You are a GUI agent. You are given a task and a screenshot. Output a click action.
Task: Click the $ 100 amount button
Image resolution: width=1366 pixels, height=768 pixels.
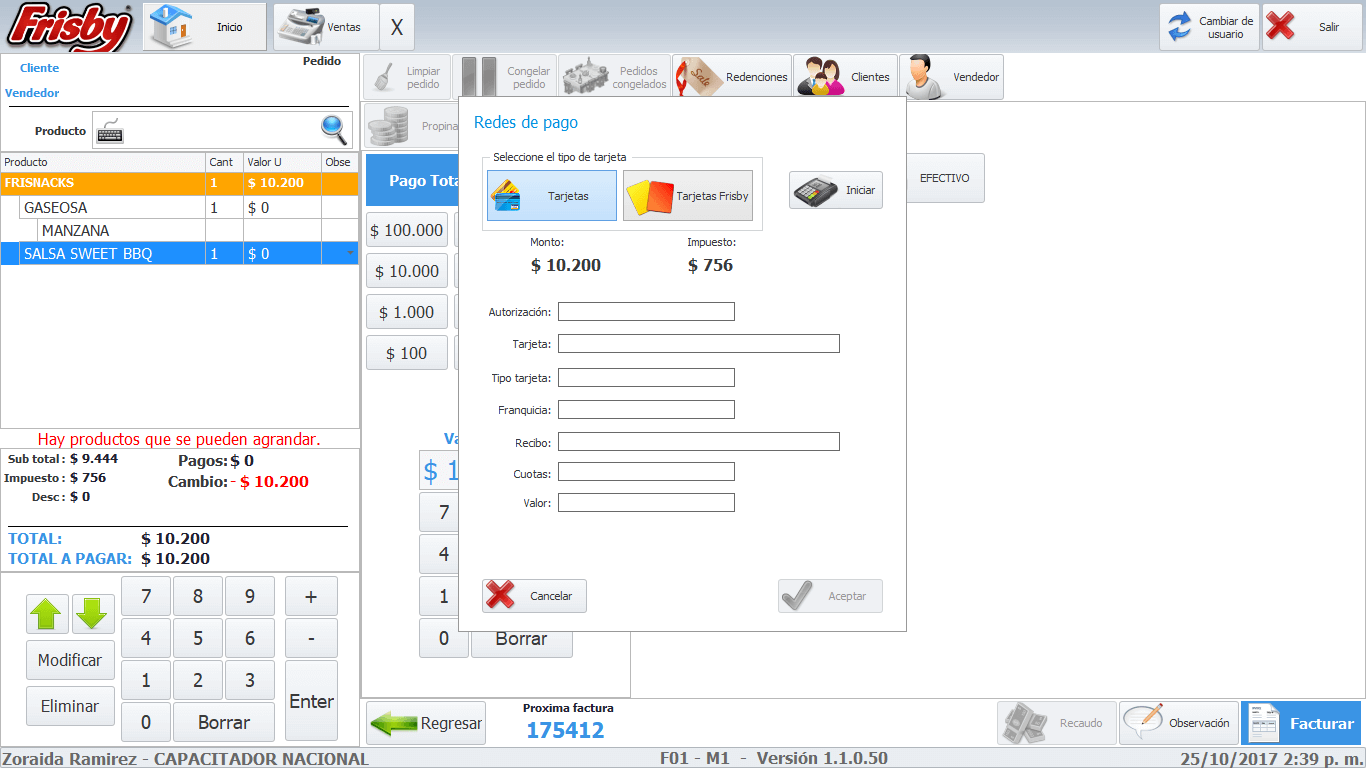point(407,353)
